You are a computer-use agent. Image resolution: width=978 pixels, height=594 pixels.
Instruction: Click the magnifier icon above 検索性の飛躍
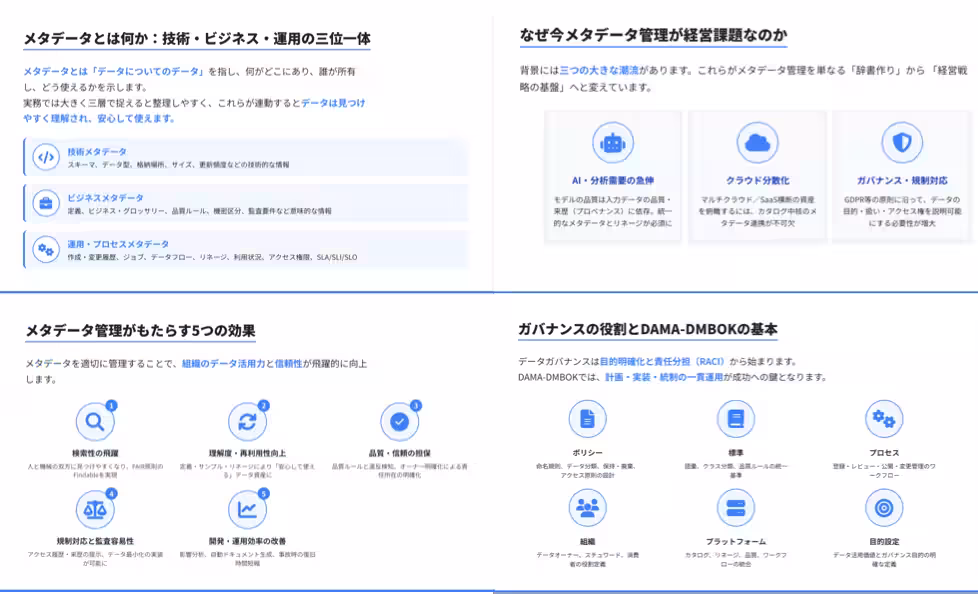[95, 423]
